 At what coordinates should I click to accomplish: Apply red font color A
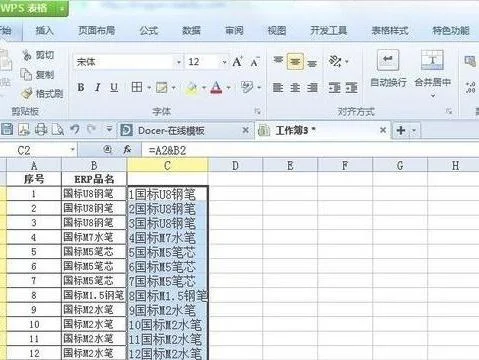point(216,87)
